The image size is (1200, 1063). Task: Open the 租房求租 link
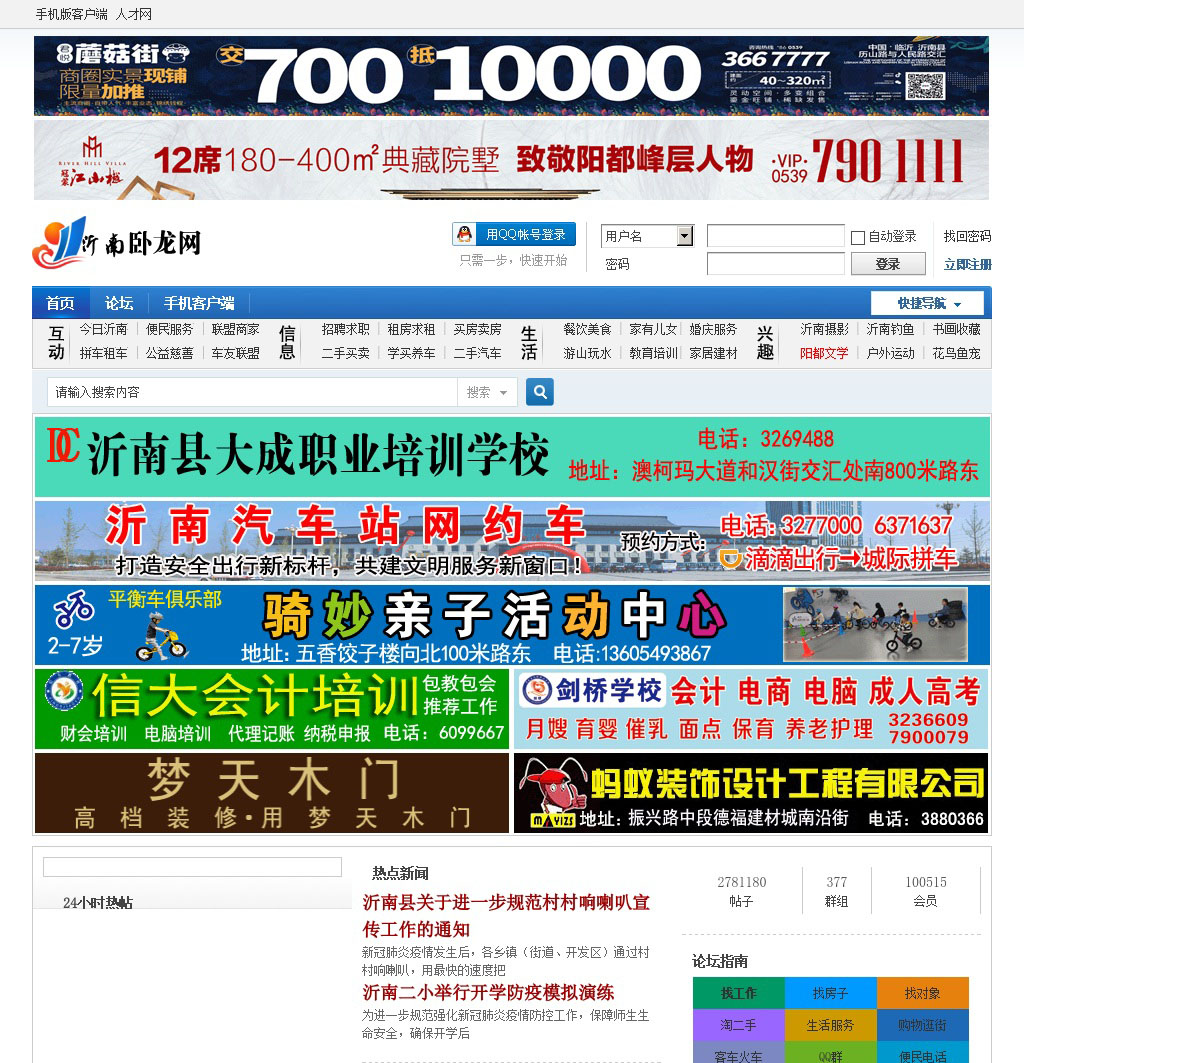coord(411,329)
